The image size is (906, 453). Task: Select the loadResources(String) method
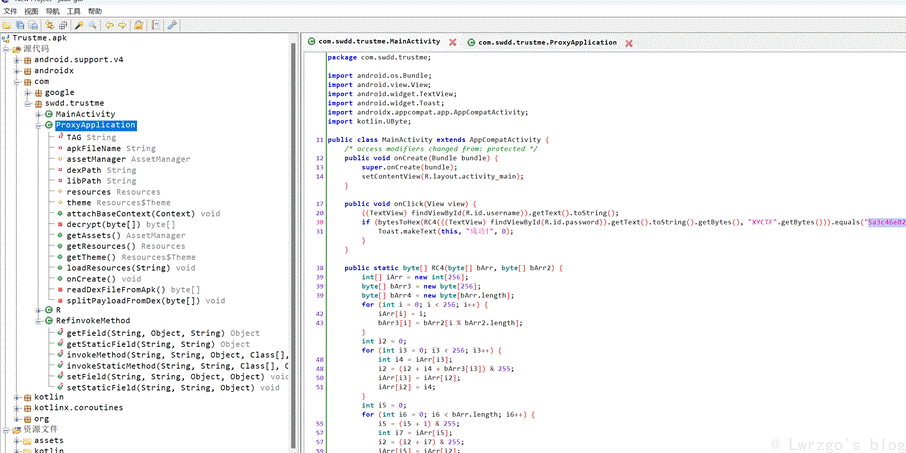click(131, 268)
